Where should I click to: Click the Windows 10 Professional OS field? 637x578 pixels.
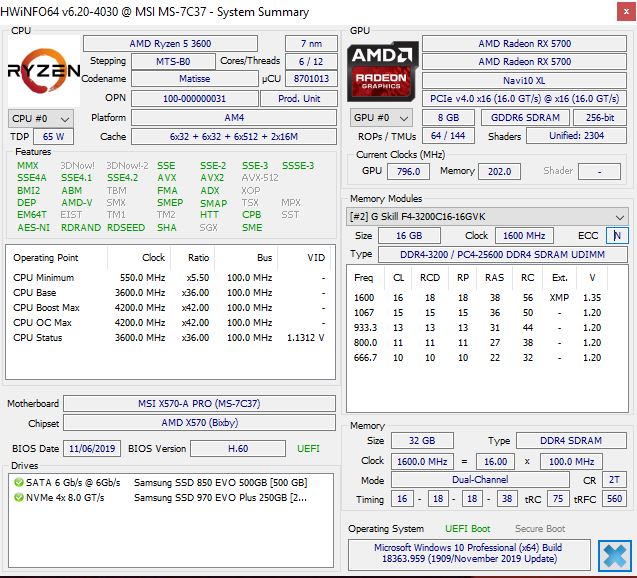click(x=469, y=553)
